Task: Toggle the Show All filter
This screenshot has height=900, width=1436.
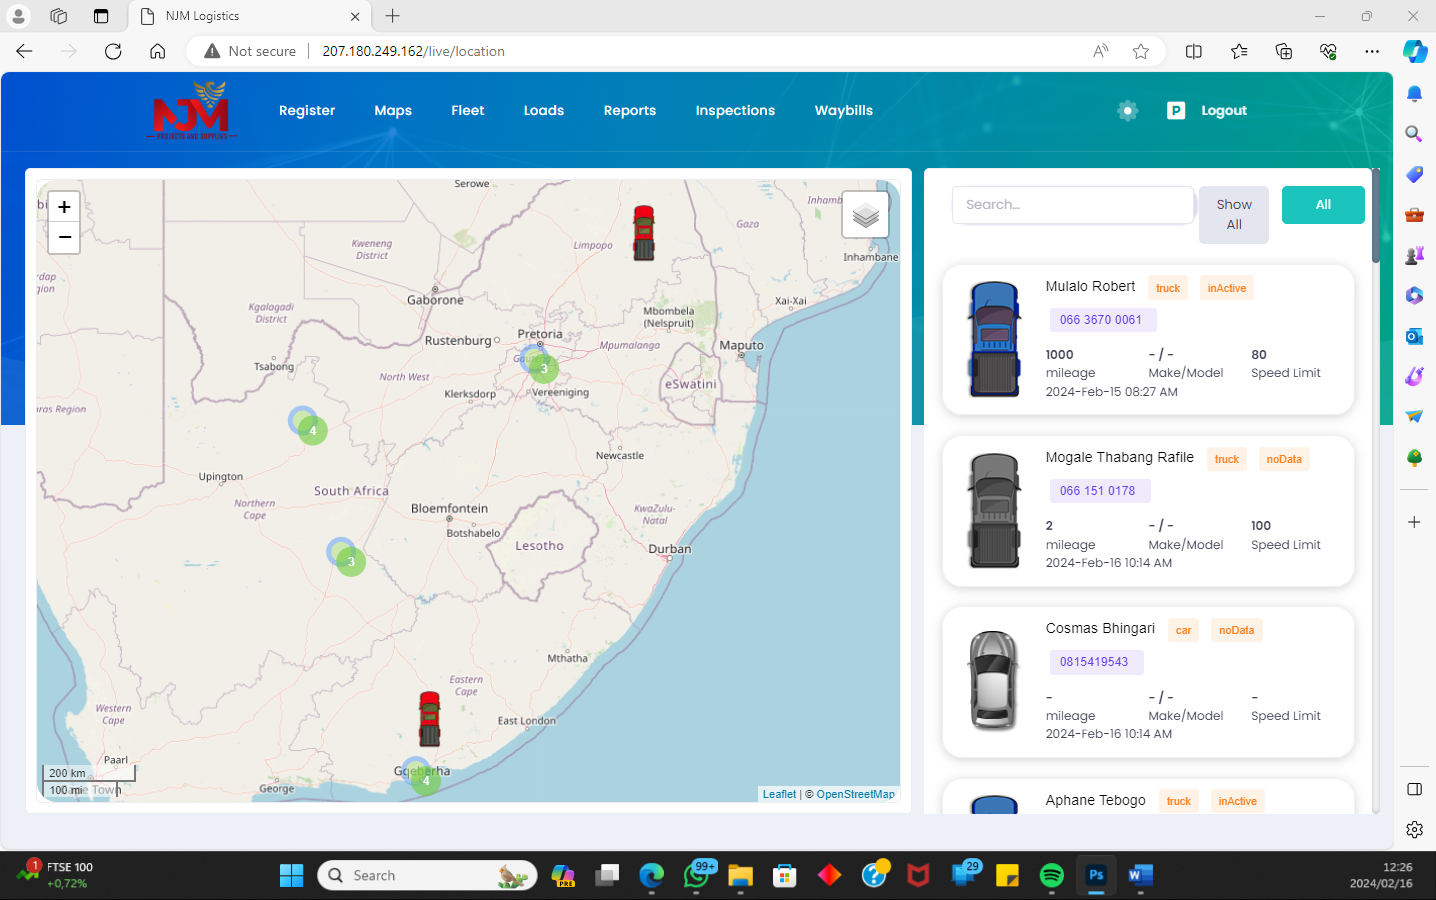Action: [x=1233, y=214]
